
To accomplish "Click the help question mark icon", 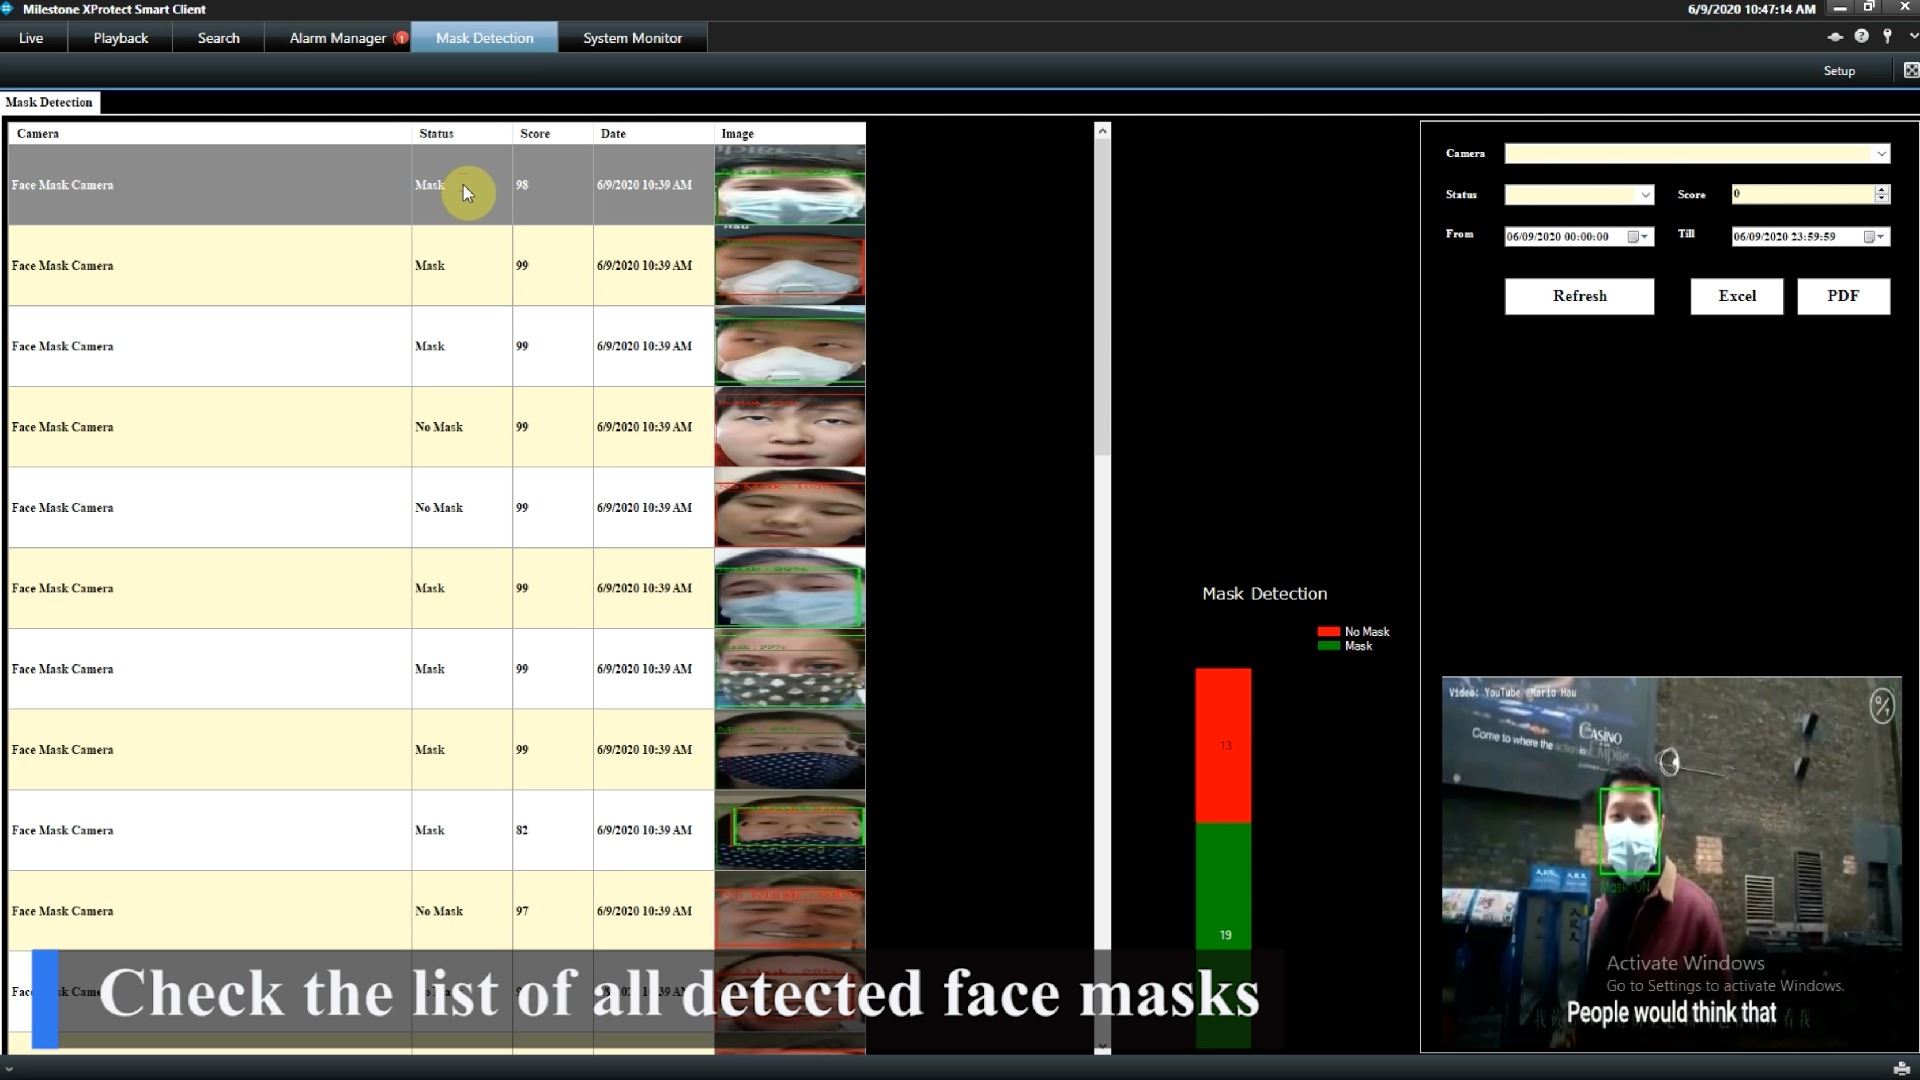I will [1861, 37].
